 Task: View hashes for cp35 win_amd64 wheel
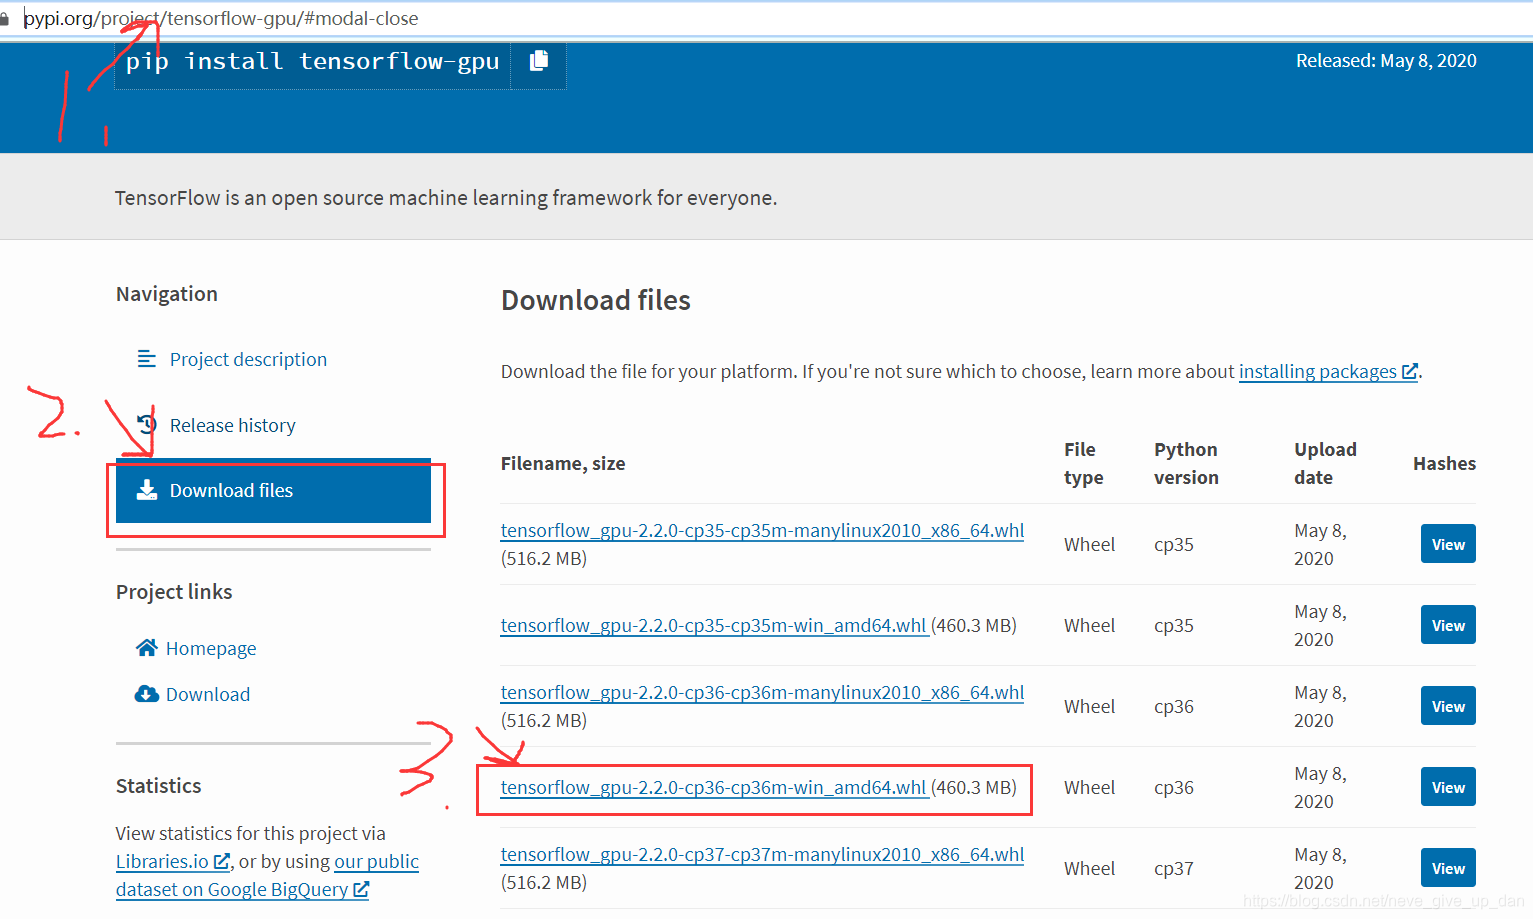(1448, 625)
